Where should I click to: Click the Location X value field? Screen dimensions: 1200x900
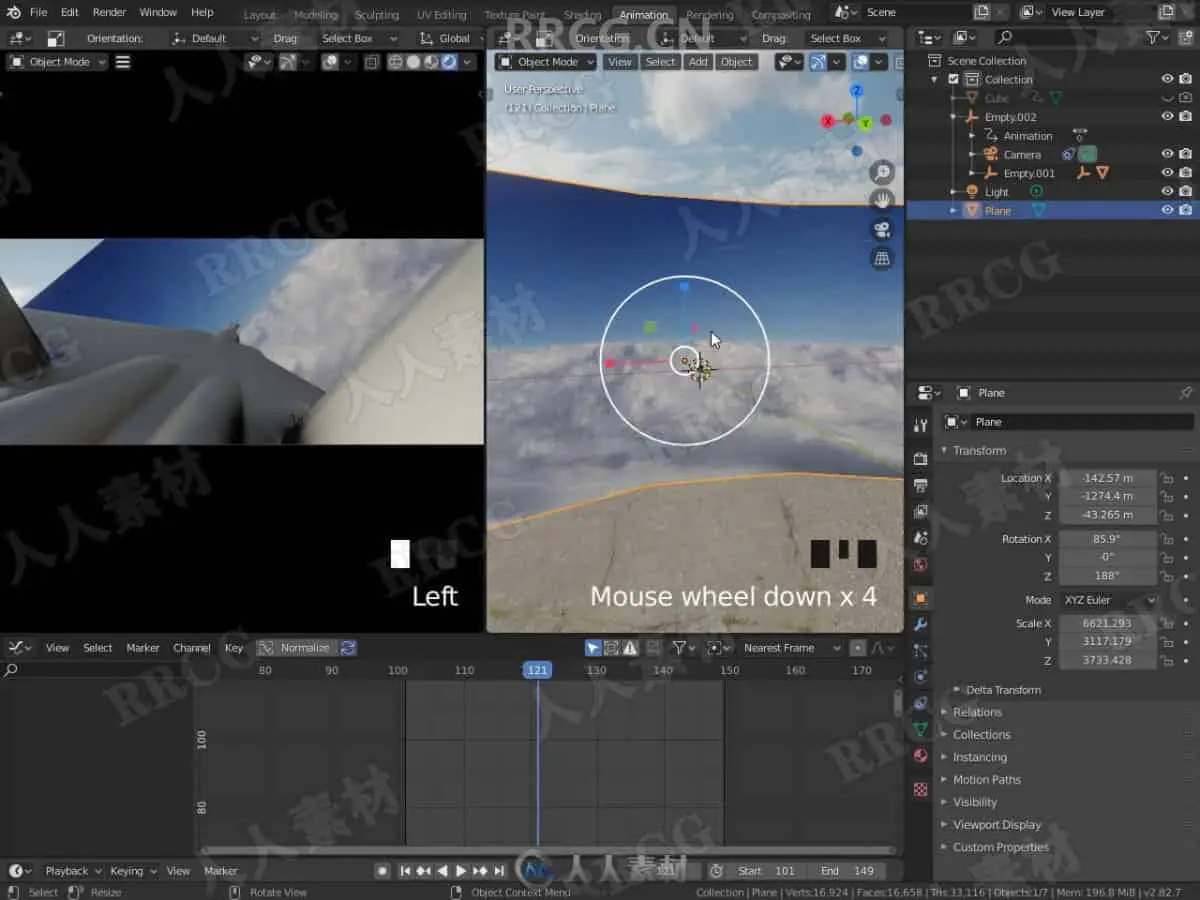(x=1107, y=478)
